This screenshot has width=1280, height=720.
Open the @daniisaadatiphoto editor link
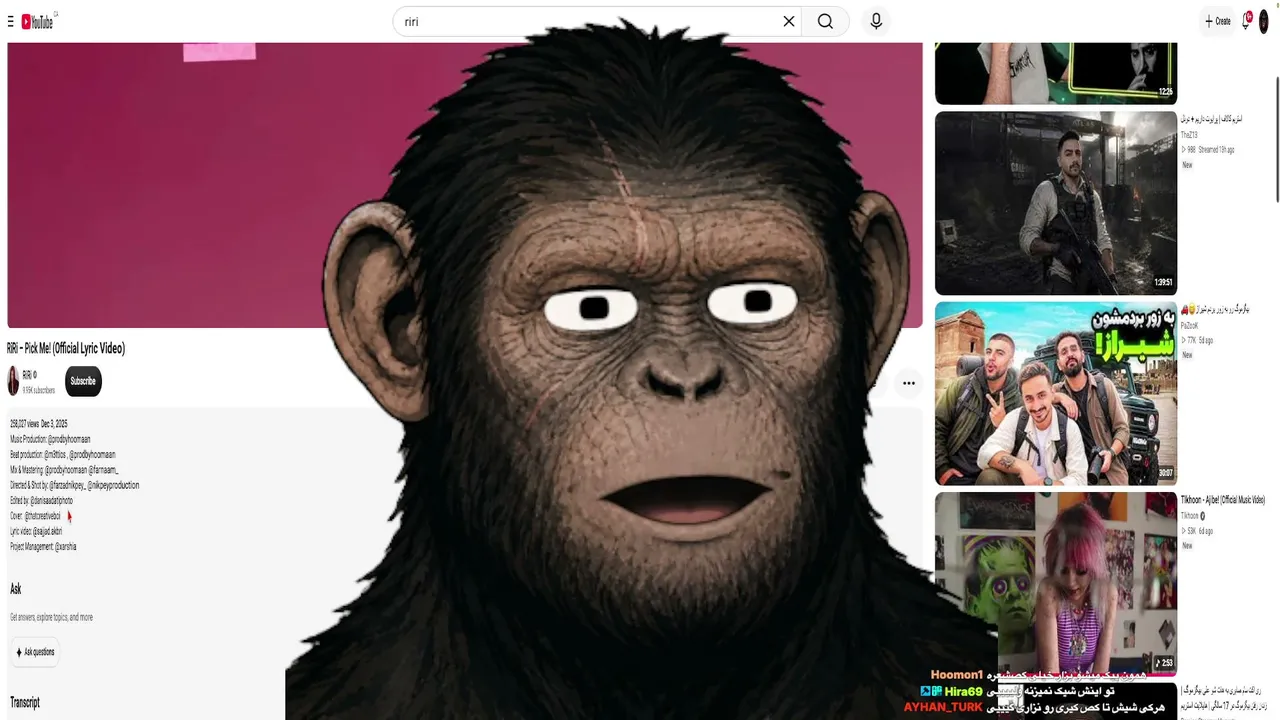pos(52,500)
